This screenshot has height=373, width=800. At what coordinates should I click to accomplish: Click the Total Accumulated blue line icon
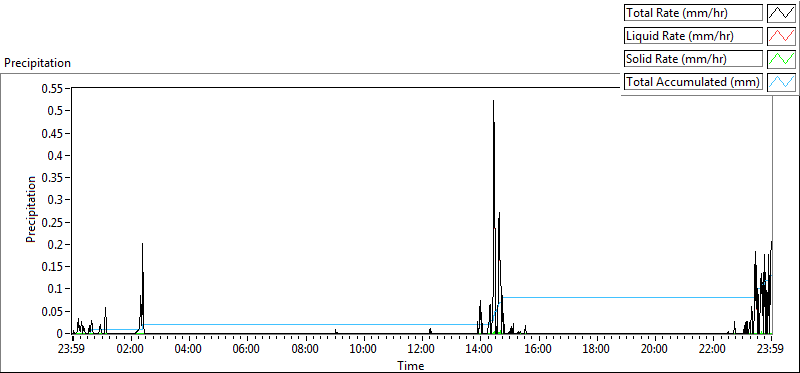coord(781,82)
